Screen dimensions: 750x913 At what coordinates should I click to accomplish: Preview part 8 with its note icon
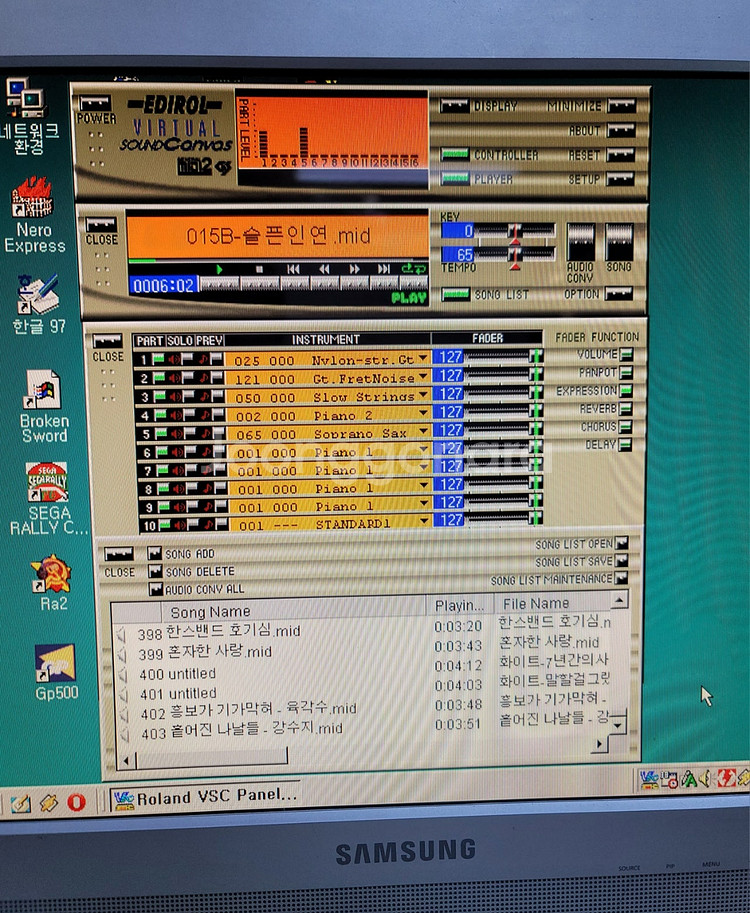point(207,488)
